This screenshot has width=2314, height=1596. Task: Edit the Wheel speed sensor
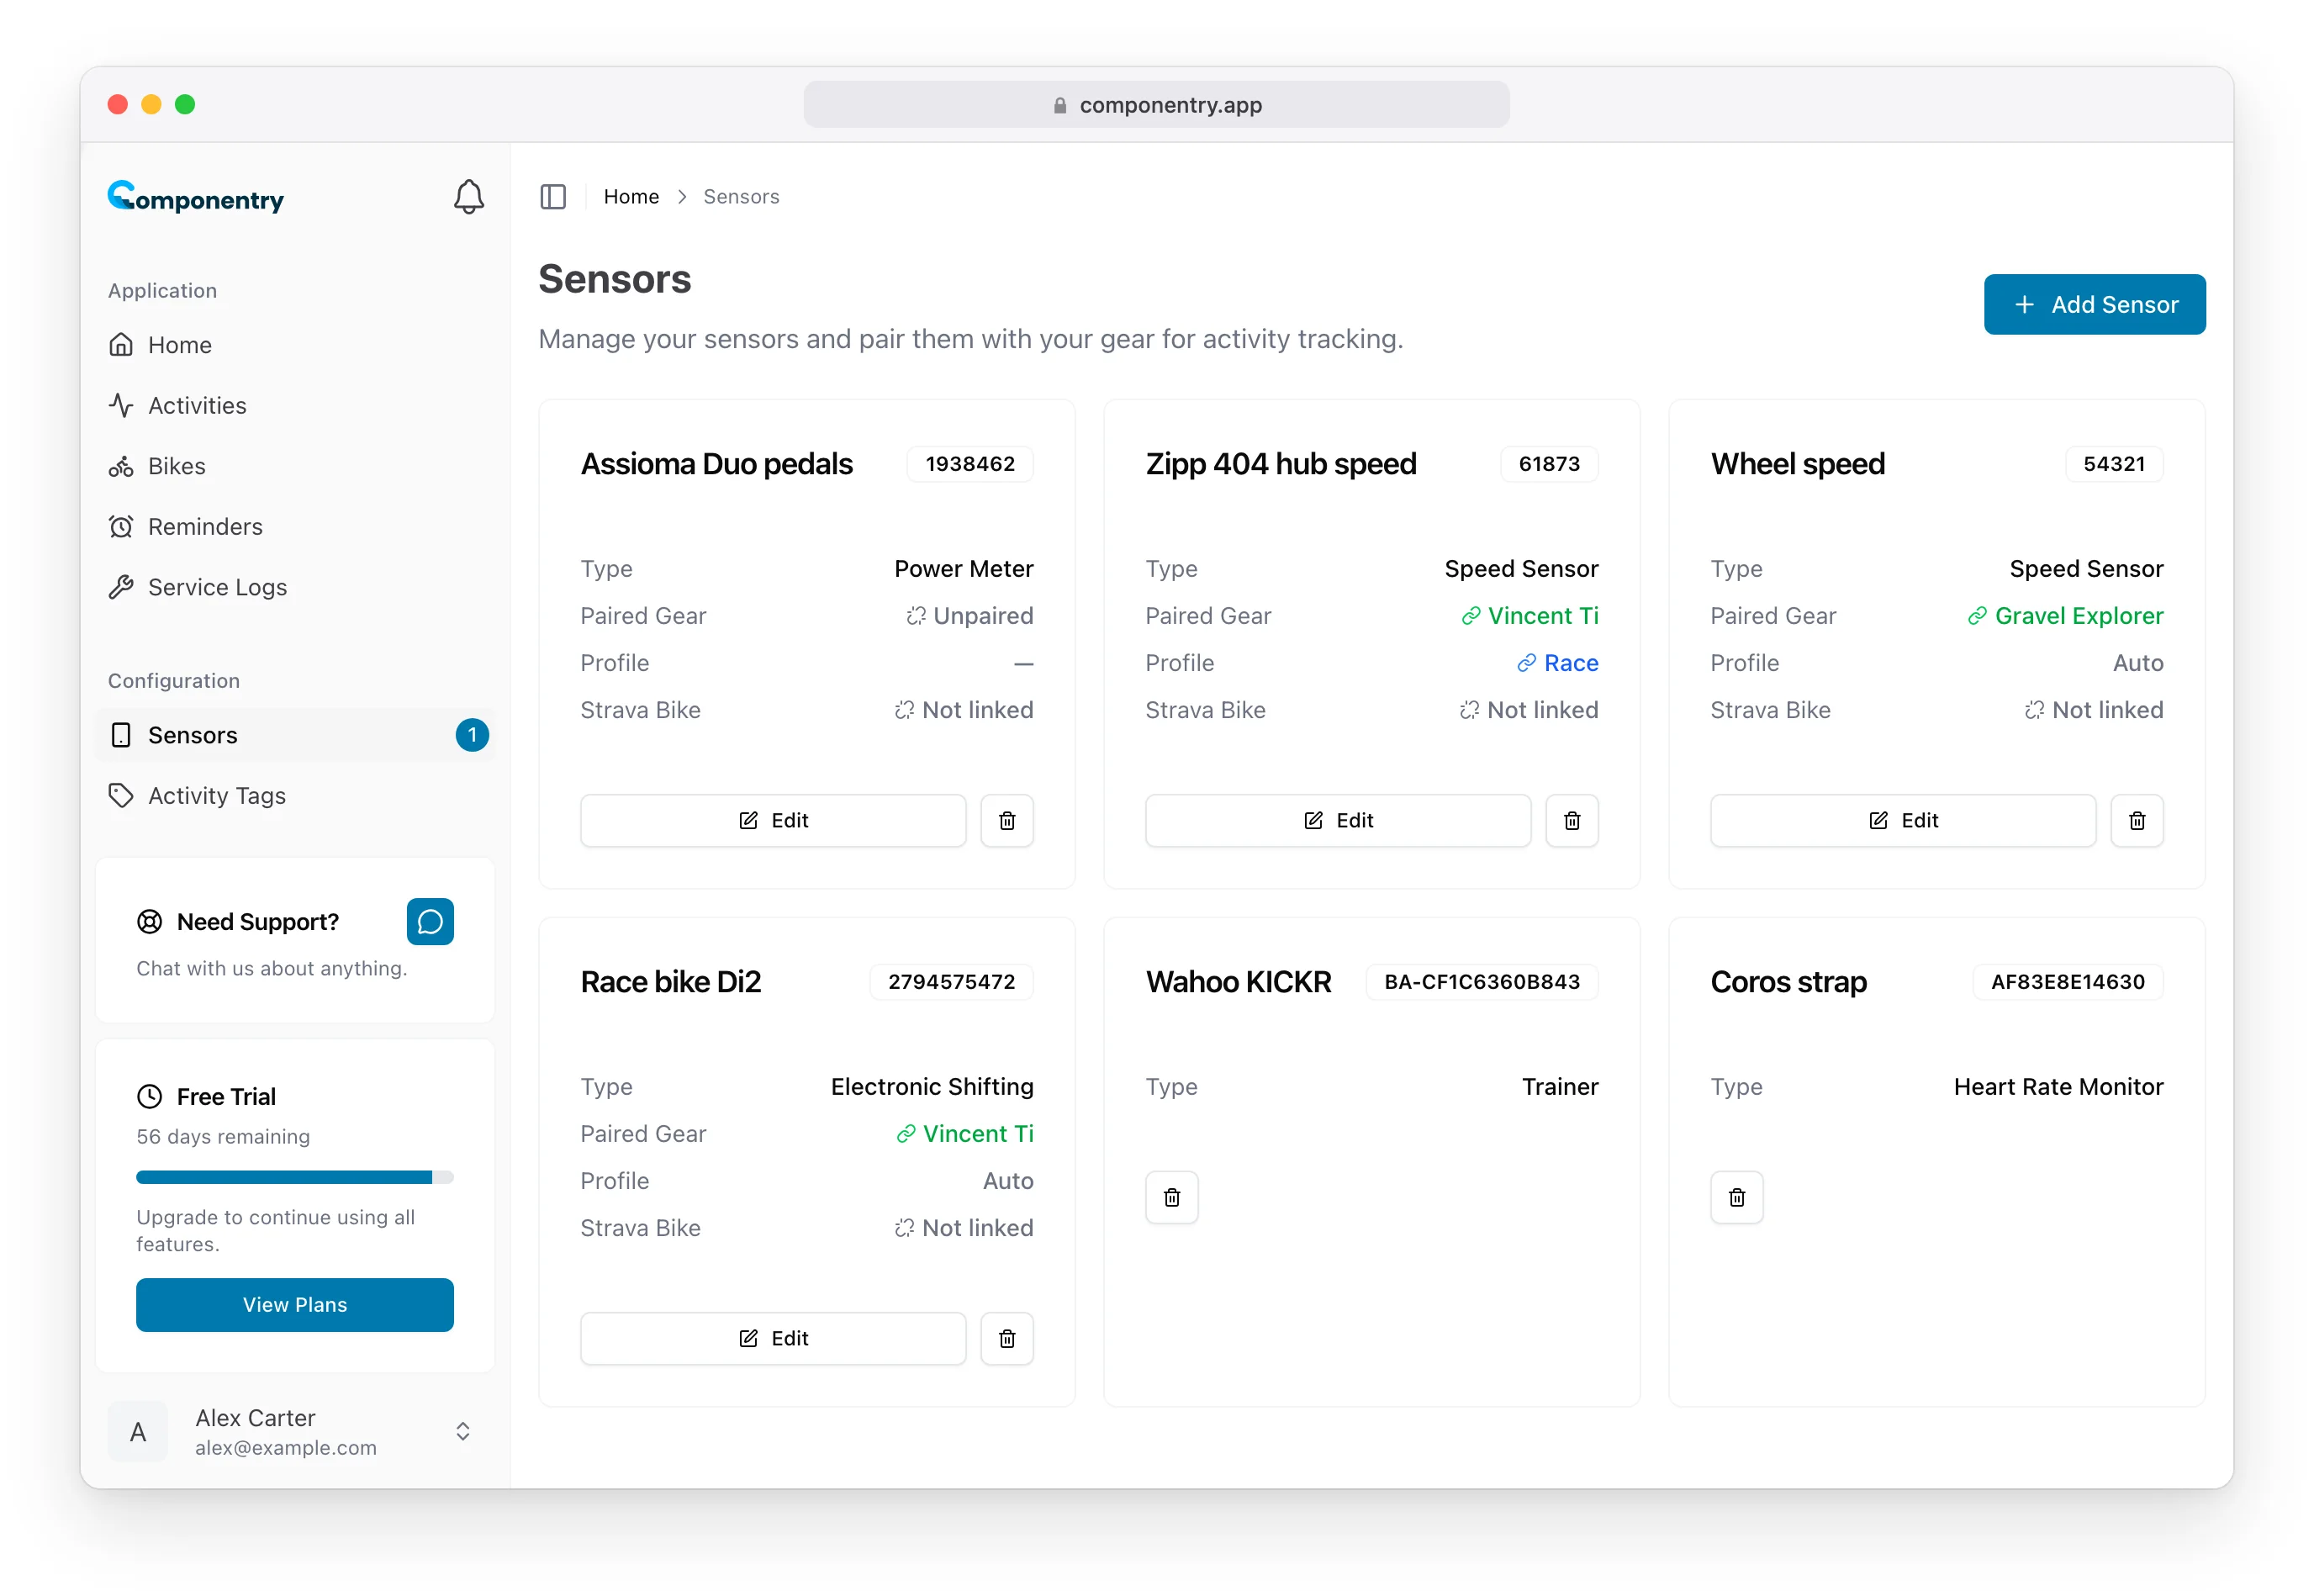1903,820
